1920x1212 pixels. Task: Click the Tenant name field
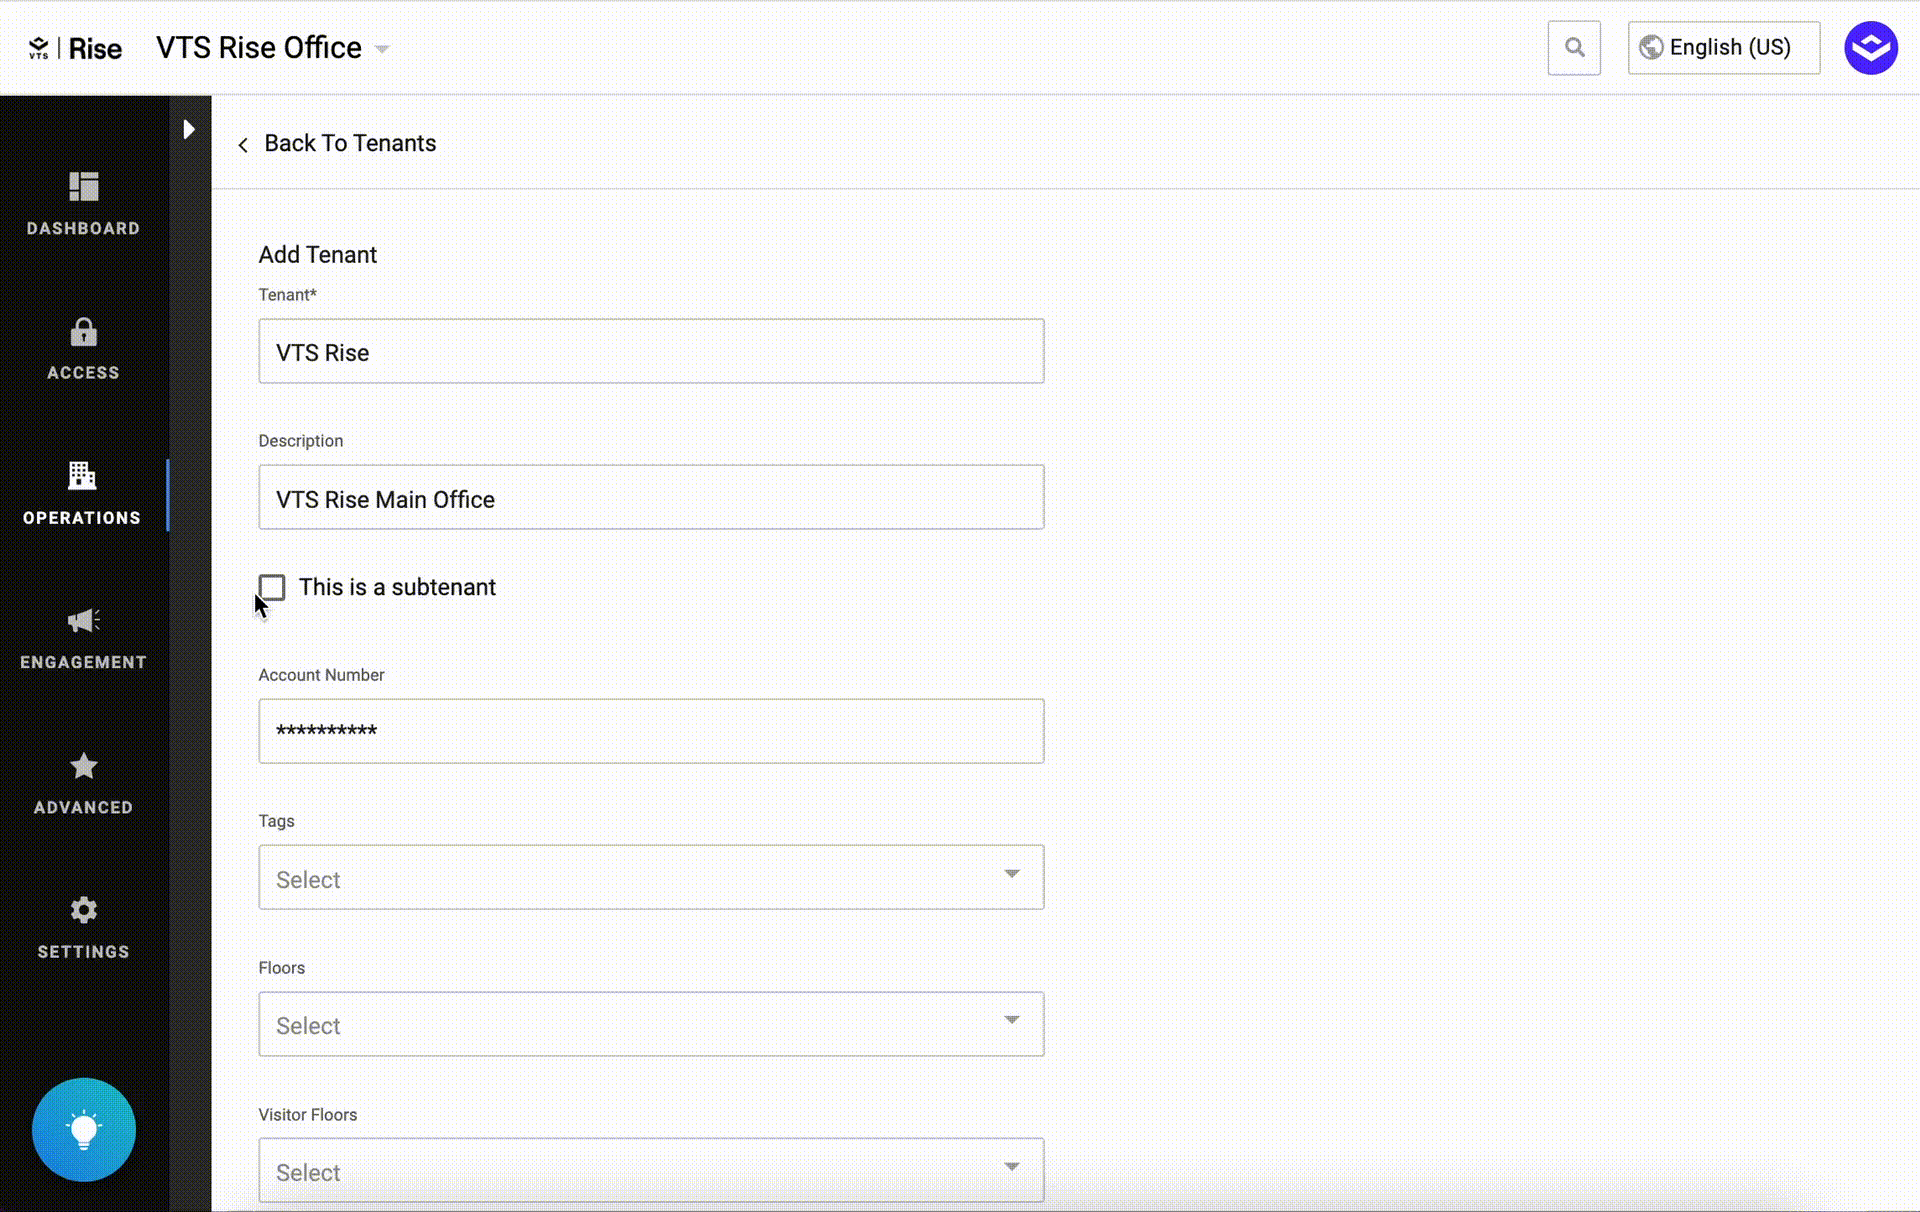pos(651,351)
